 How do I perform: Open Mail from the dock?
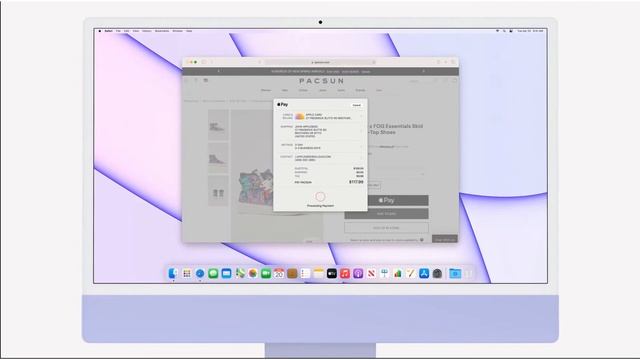click(x=226, y=273)
